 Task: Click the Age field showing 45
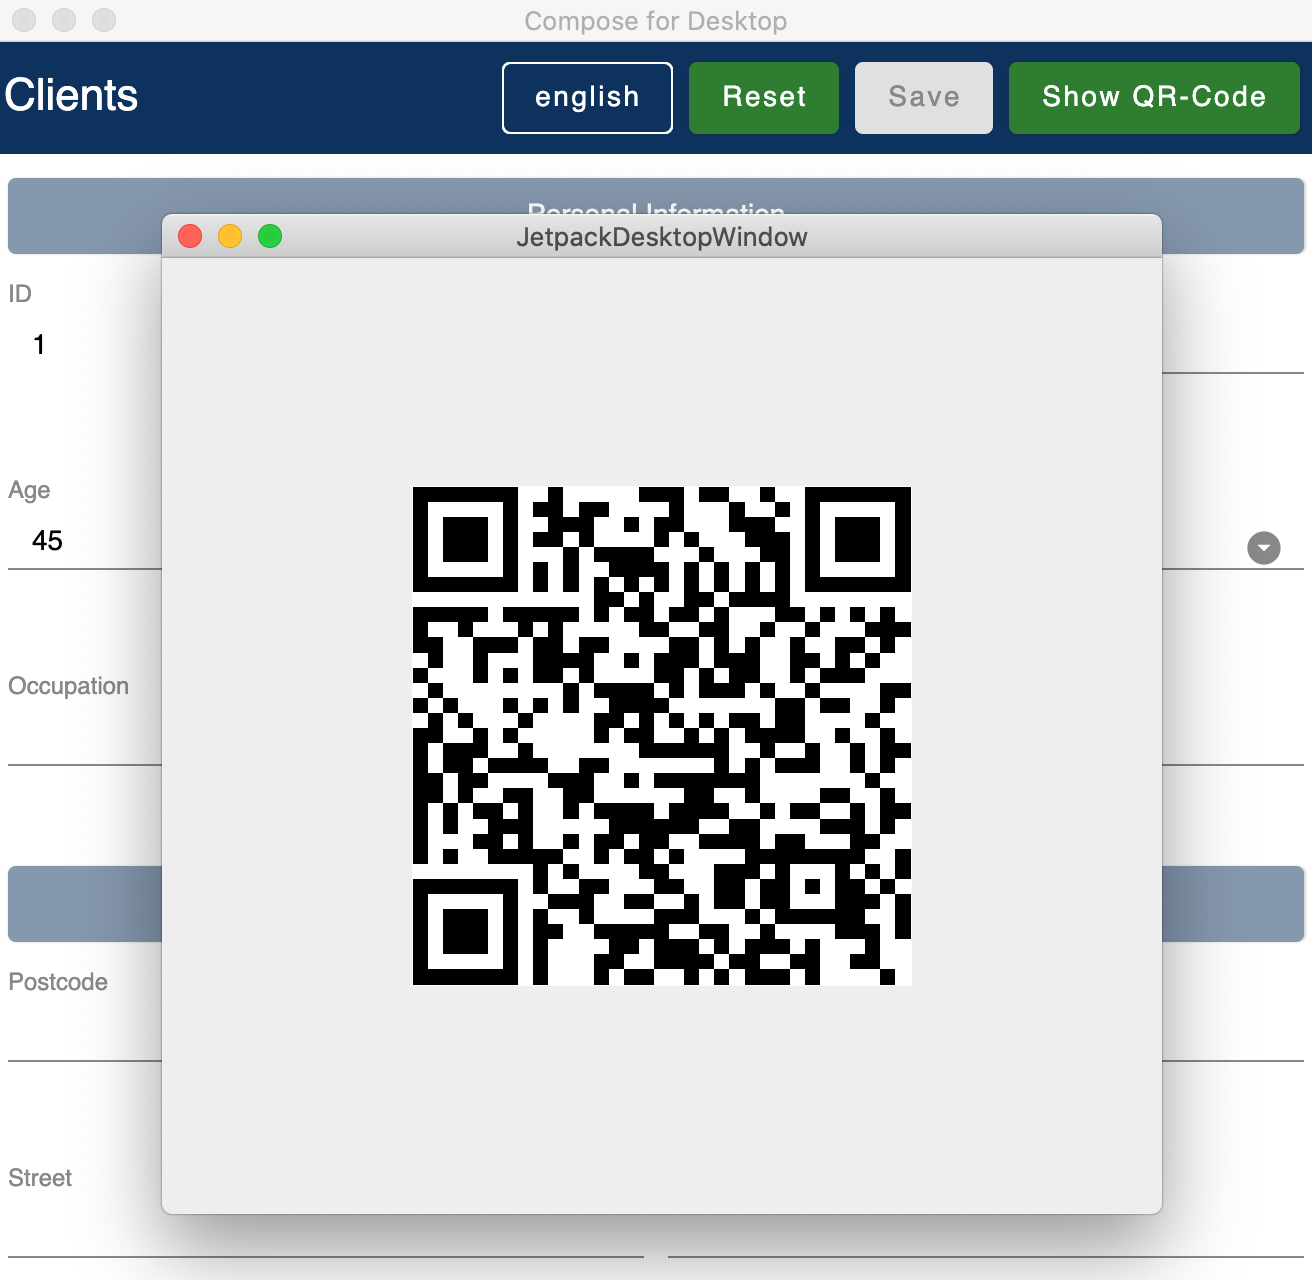(x=85, y=541)
